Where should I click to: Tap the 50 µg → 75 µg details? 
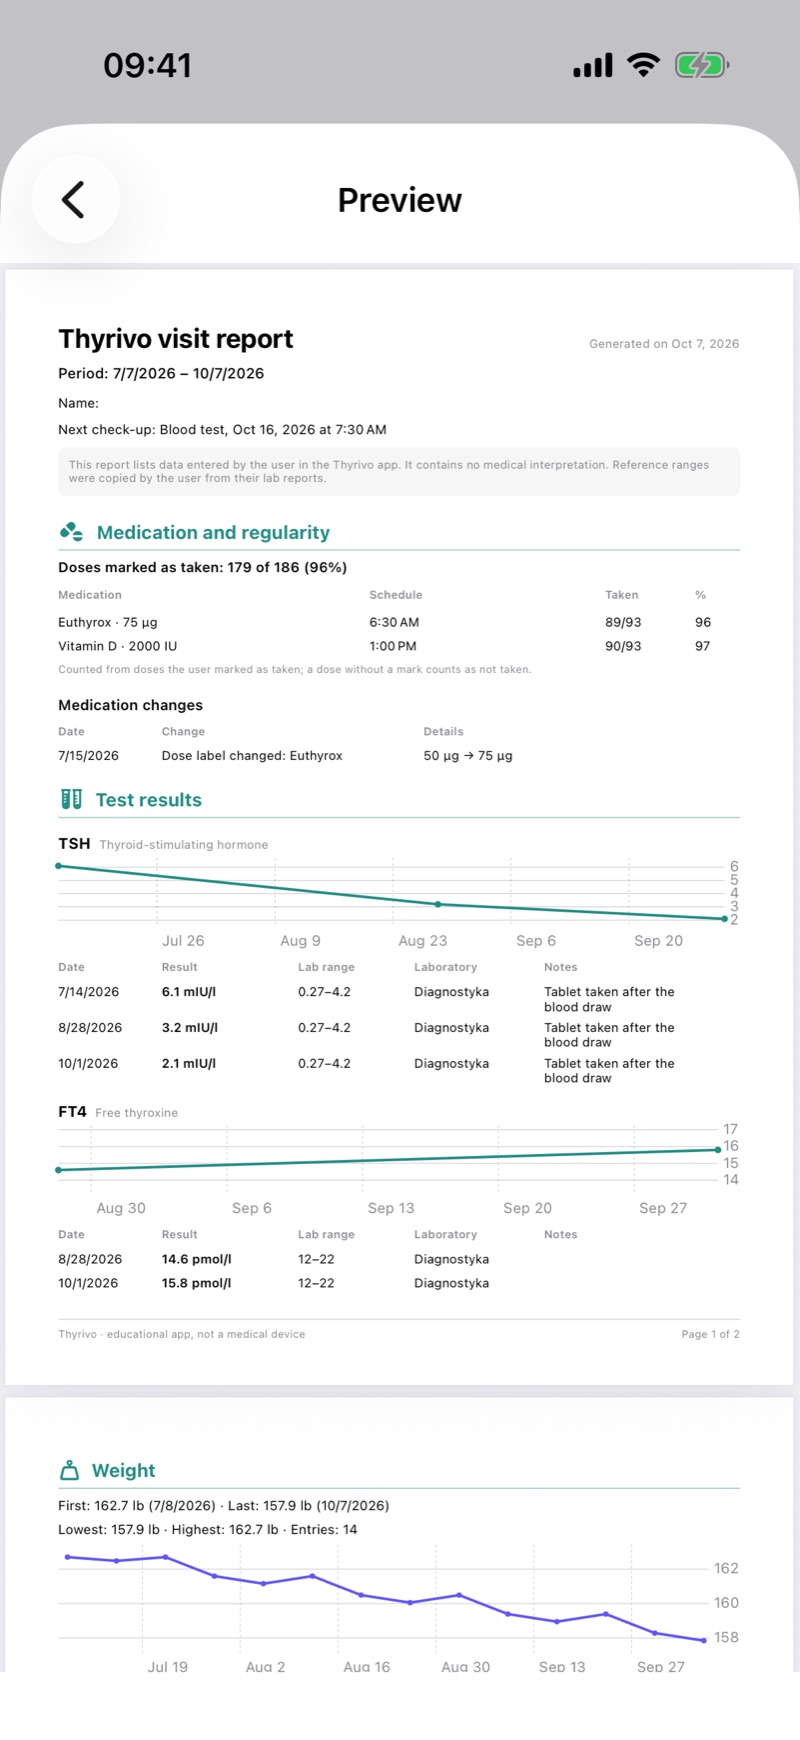[468, 756]
